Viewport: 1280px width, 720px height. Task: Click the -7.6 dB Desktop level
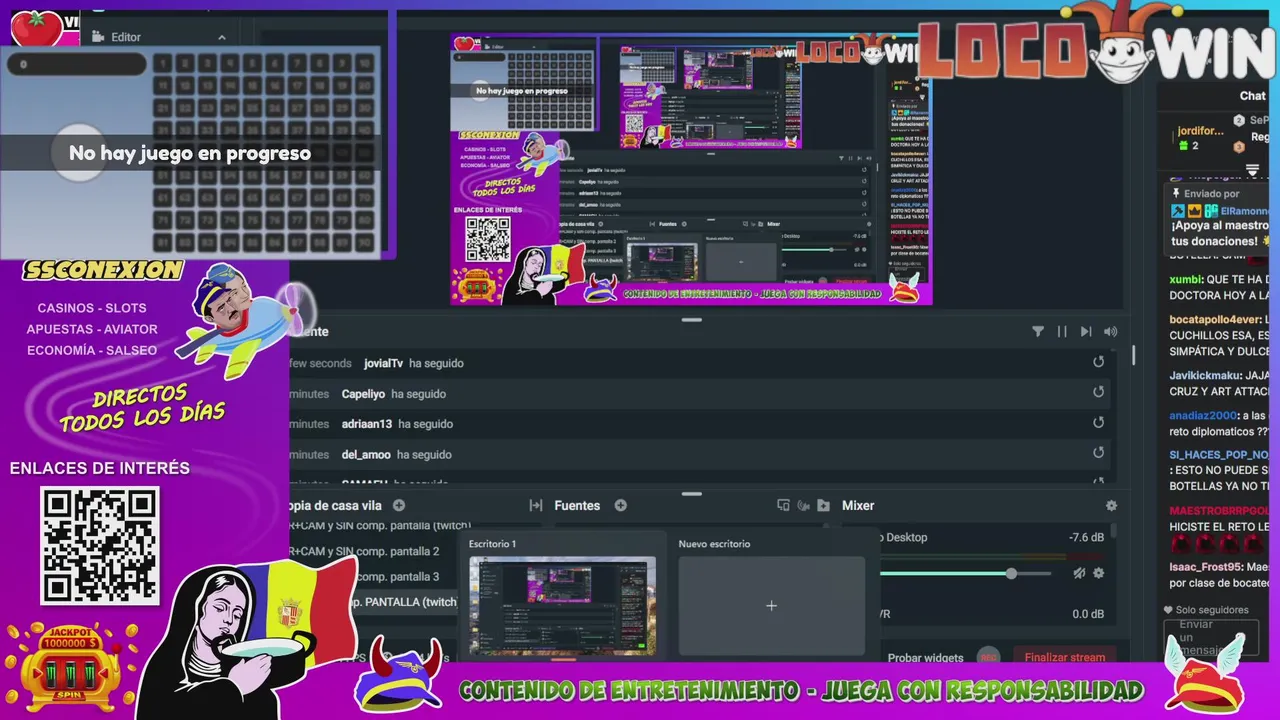click(1086, 537)
